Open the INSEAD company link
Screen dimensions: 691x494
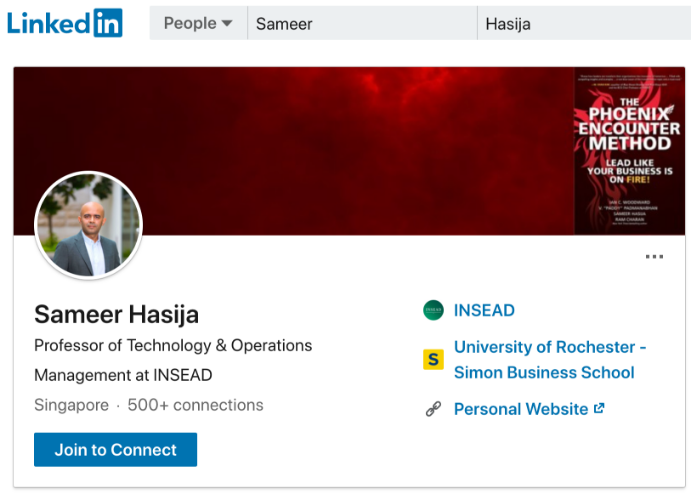[x=484, y=310]
